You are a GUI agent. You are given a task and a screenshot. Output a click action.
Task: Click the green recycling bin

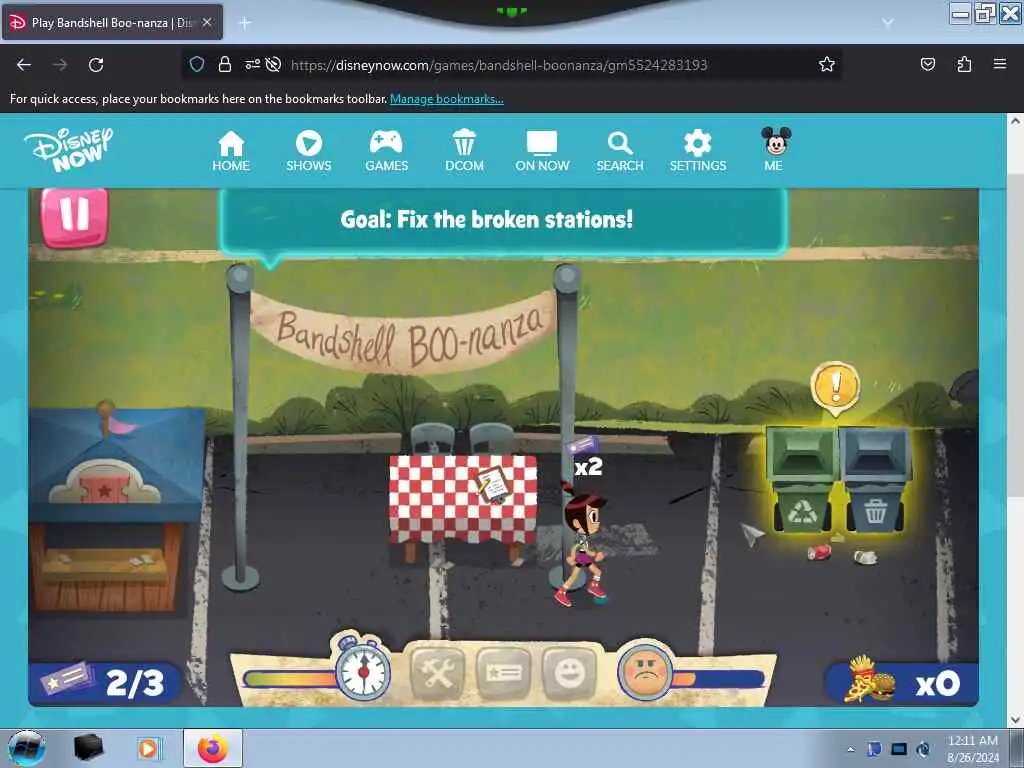coord(802,480)
